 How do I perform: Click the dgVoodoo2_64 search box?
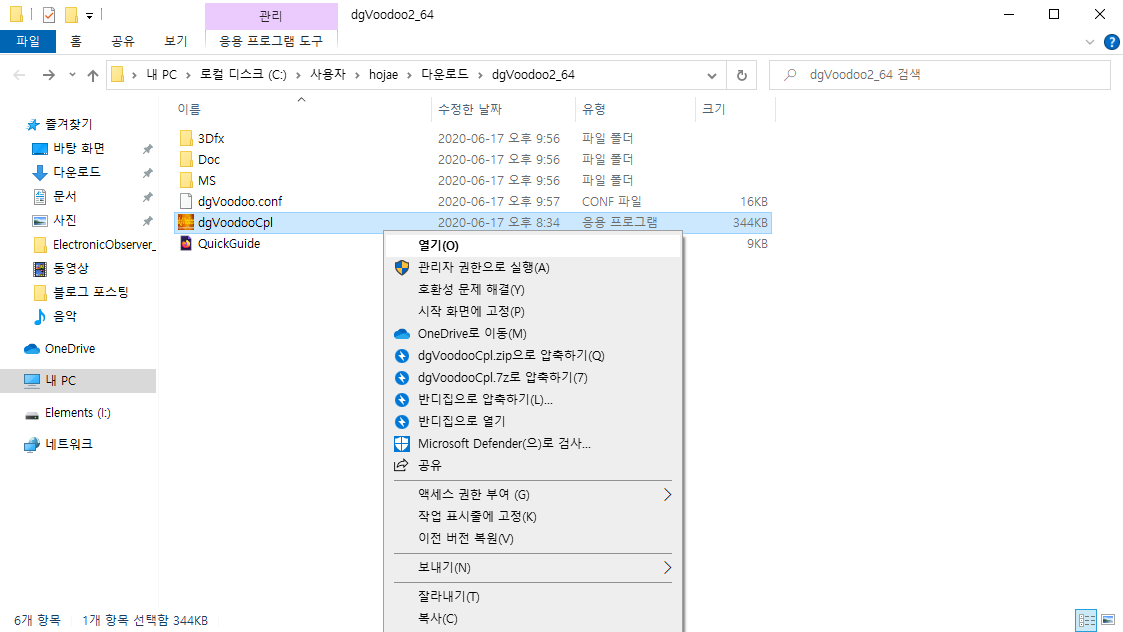coord(940,75)
